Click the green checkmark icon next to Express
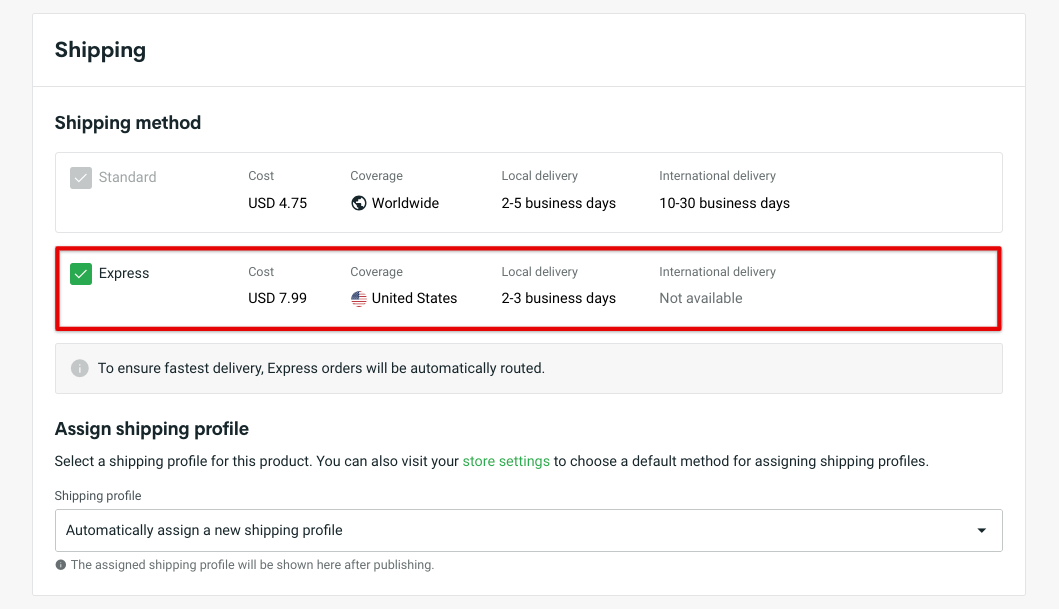 (81, 273)
